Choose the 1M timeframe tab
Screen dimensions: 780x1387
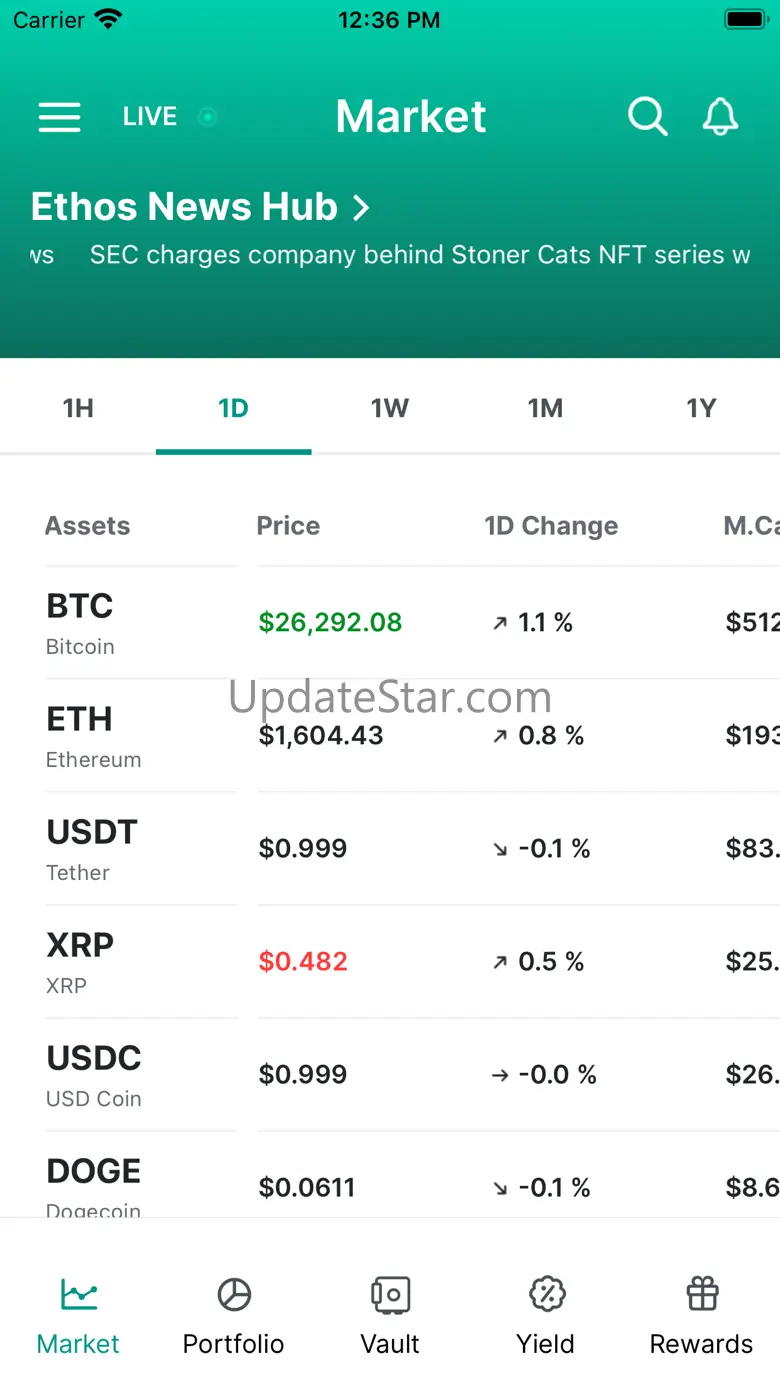coord(546,408)
